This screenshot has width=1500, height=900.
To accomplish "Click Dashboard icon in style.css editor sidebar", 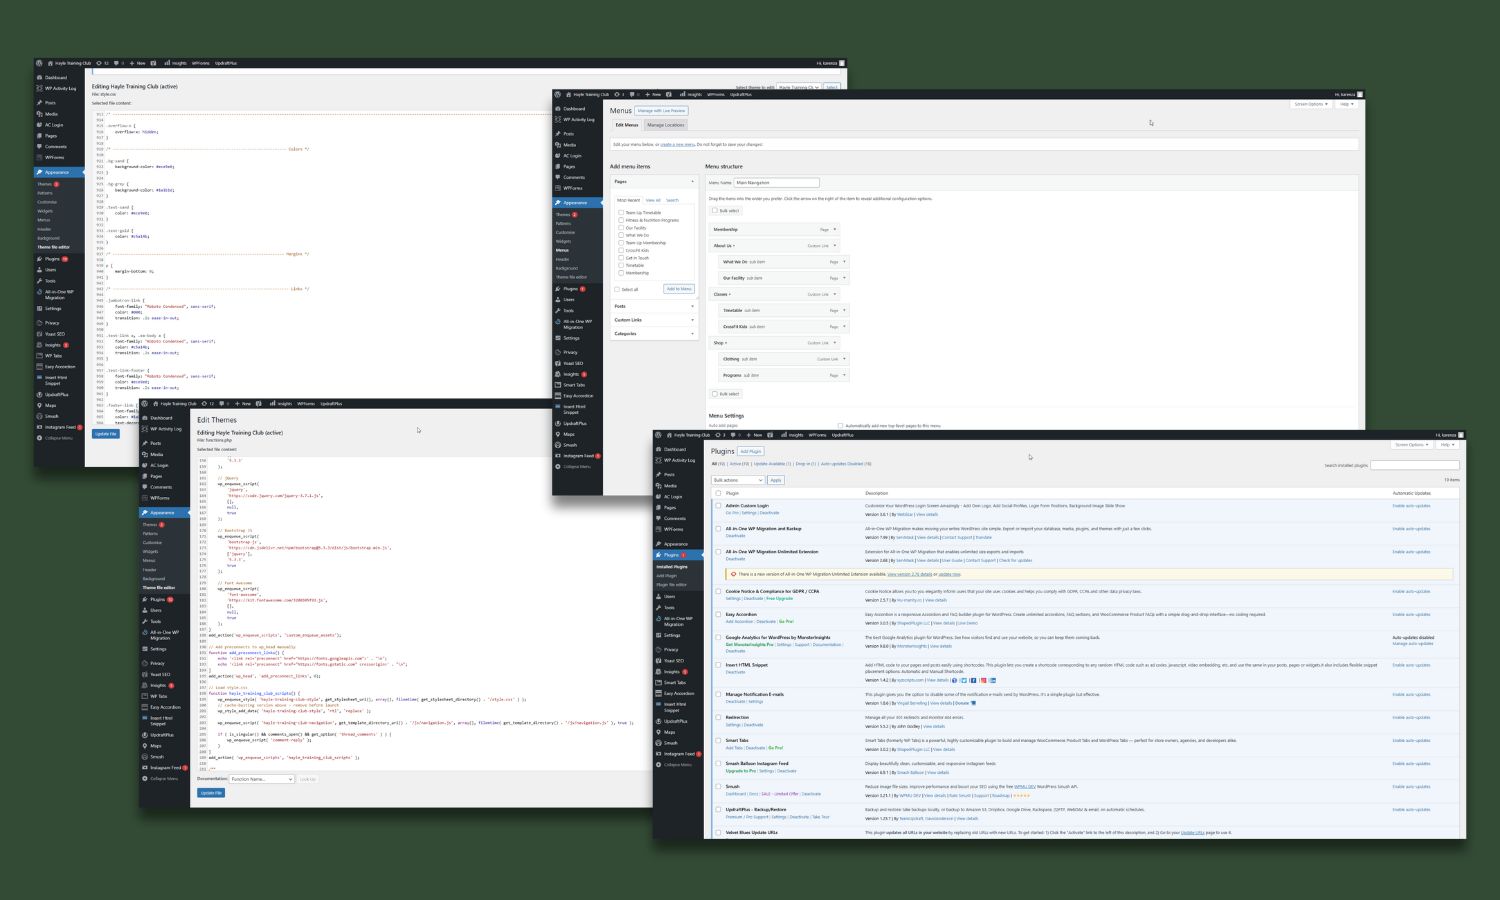I will [x=40, y=77].
